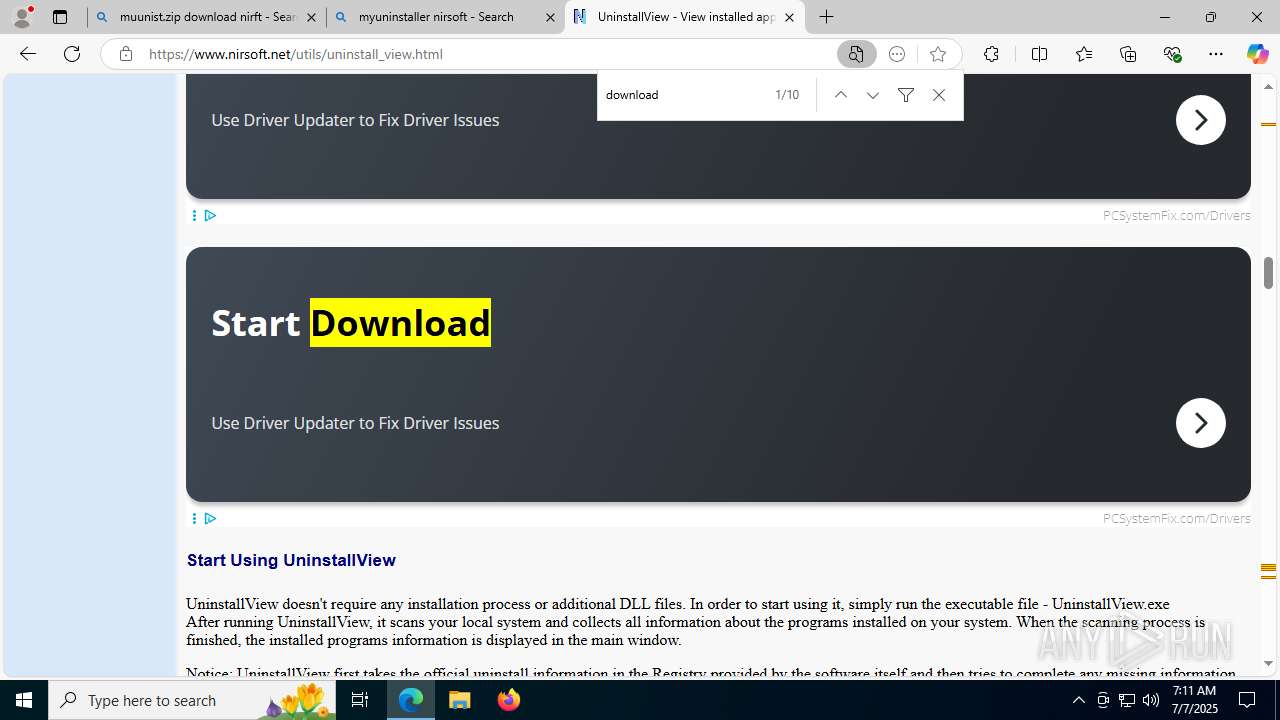The height and width of the screenshot is (720, 1280).
Task: Click lower ad's Use Driver Updater text
Action: coord(355,423)
